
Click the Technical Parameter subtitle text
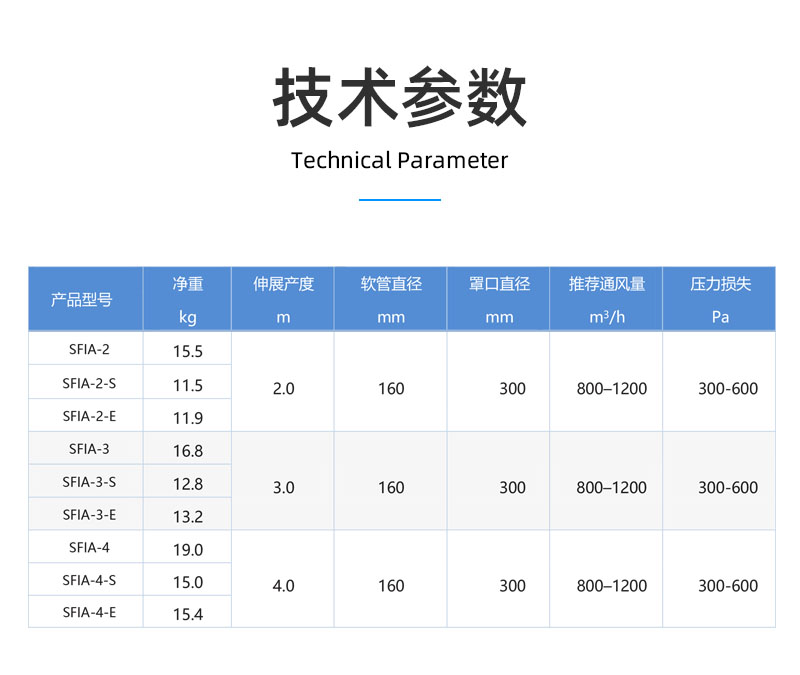[399, 161]
